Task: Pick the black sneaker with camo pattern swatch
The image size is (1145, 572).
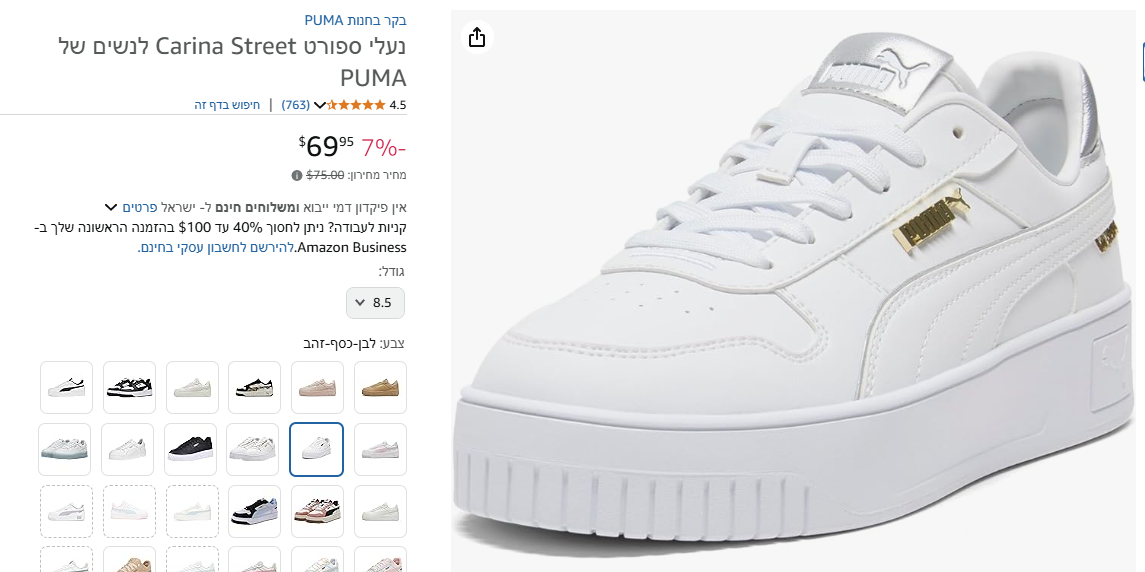Action: (x=254, y=387)
